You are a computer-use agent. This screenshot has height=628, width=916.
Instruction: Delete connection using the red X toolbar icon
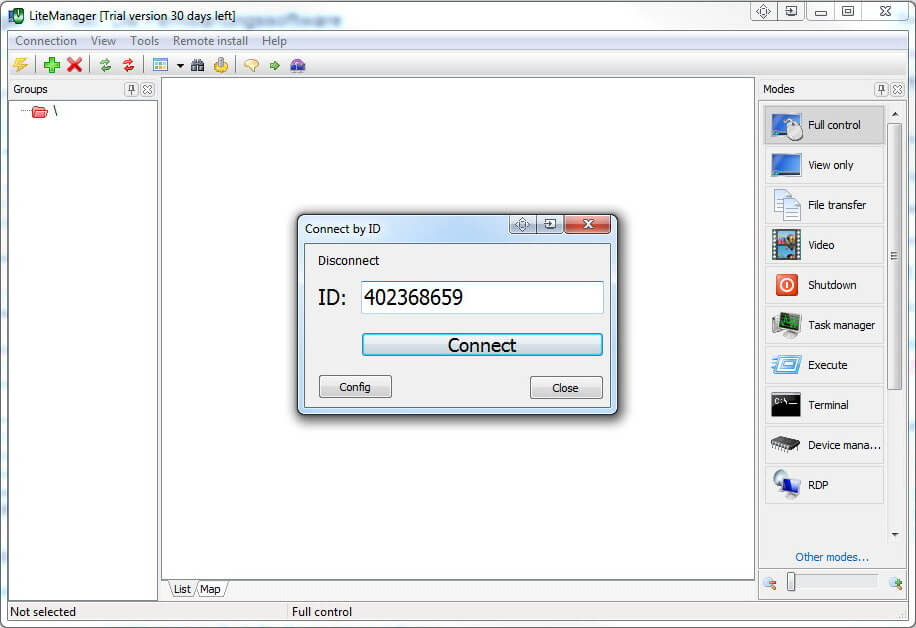point(74,65)
